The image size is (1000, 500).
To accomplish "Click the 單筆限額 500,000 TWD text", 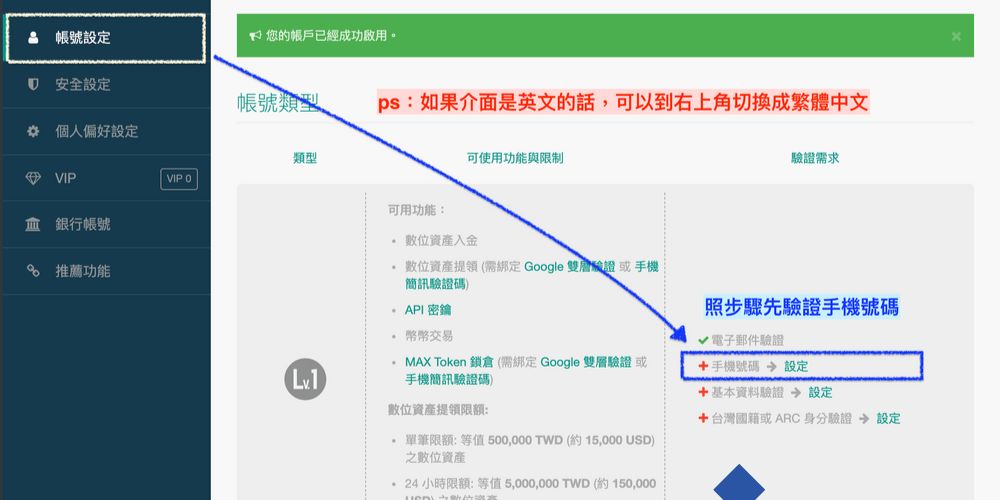I will (x=530, y=449).
